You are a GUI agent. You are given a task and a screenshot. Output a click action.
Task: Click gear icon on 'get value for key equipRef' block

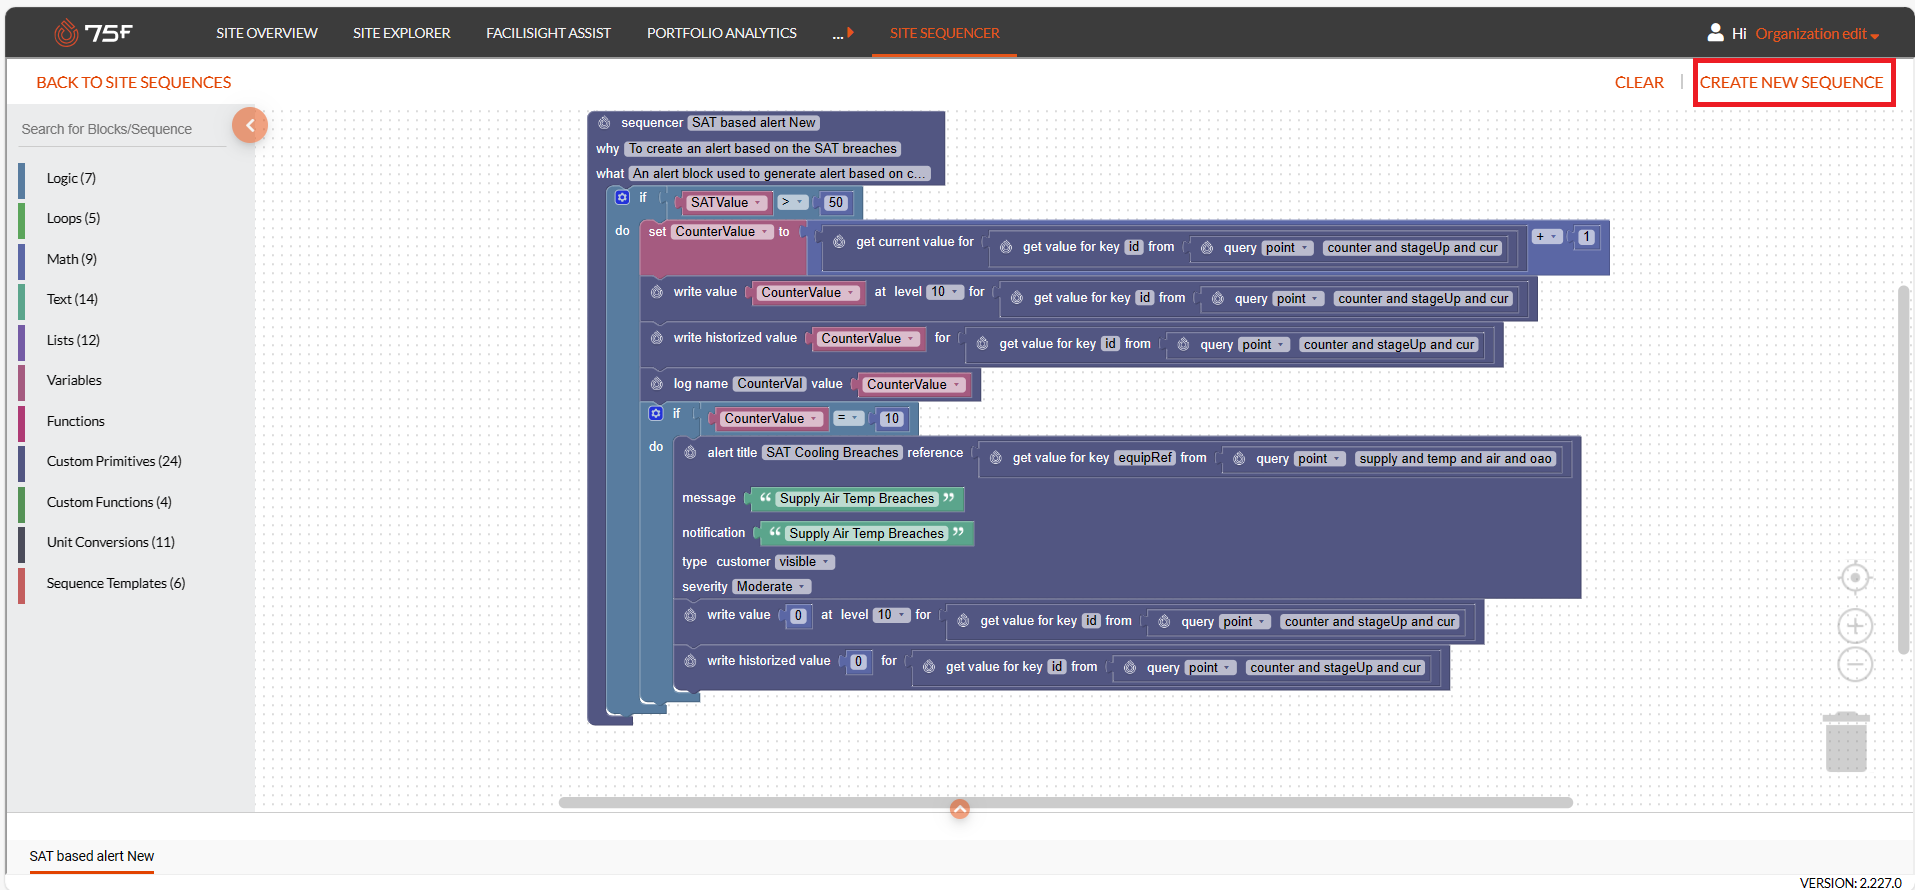pos(996,458)
